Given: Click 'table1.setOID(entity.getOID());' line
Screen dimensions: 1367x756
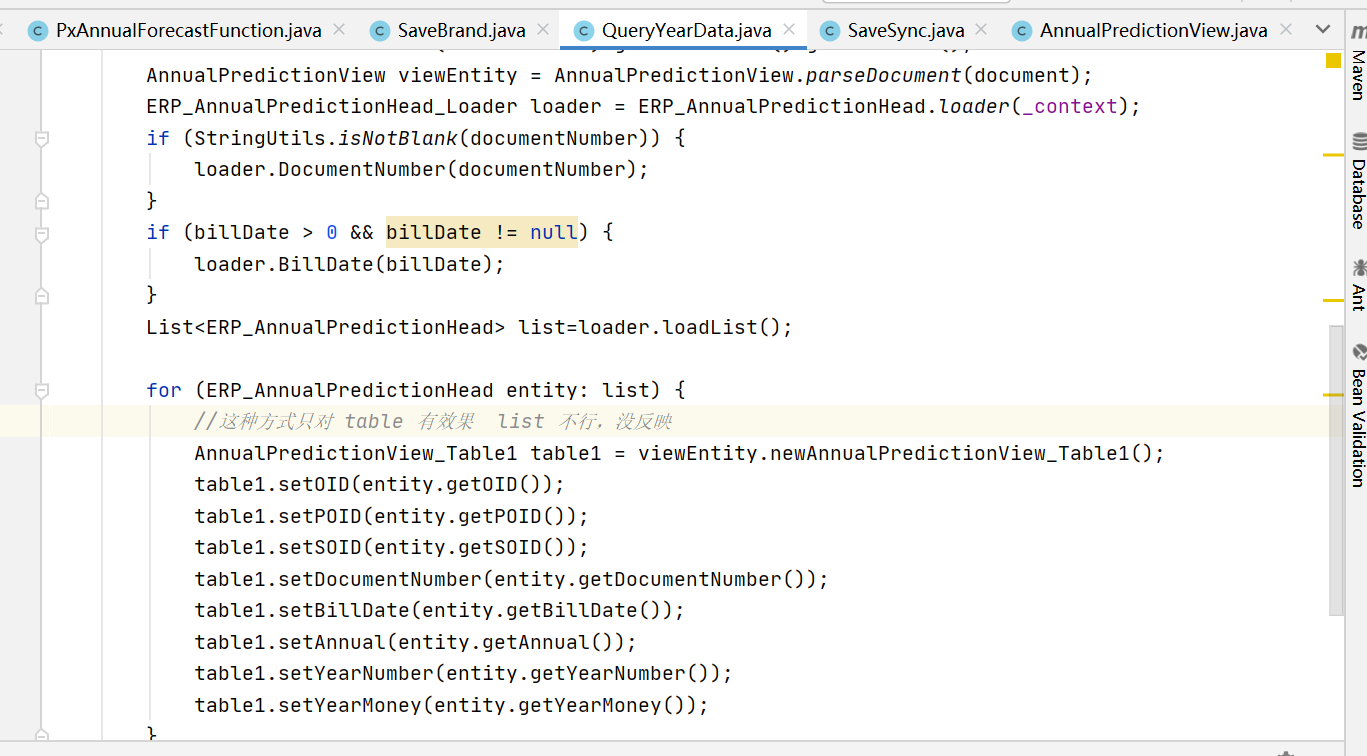Looking at the screenshot, I should click(380, 484).
